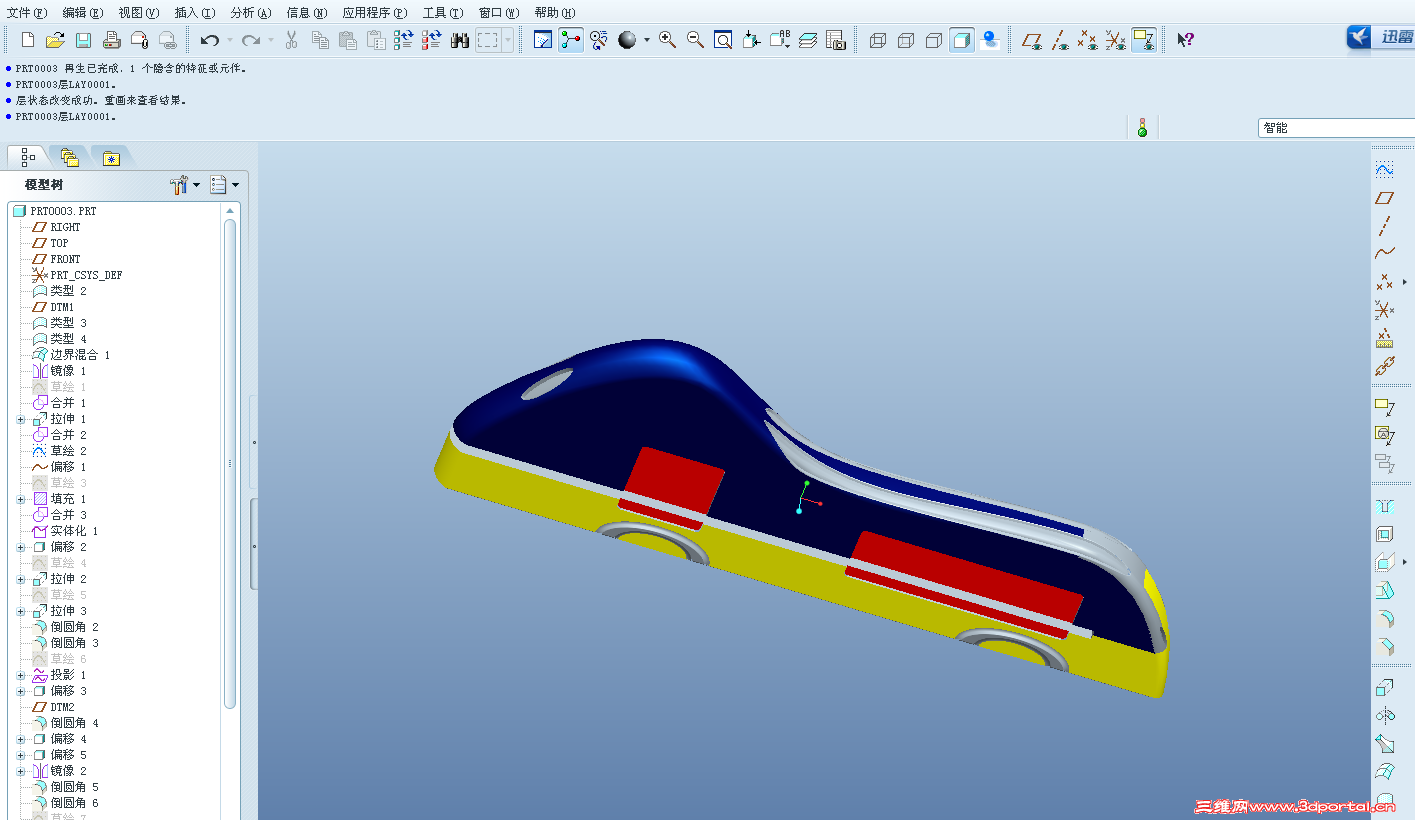
Task: Switch to the folder browser tab
Action: [x=69, y=157]
